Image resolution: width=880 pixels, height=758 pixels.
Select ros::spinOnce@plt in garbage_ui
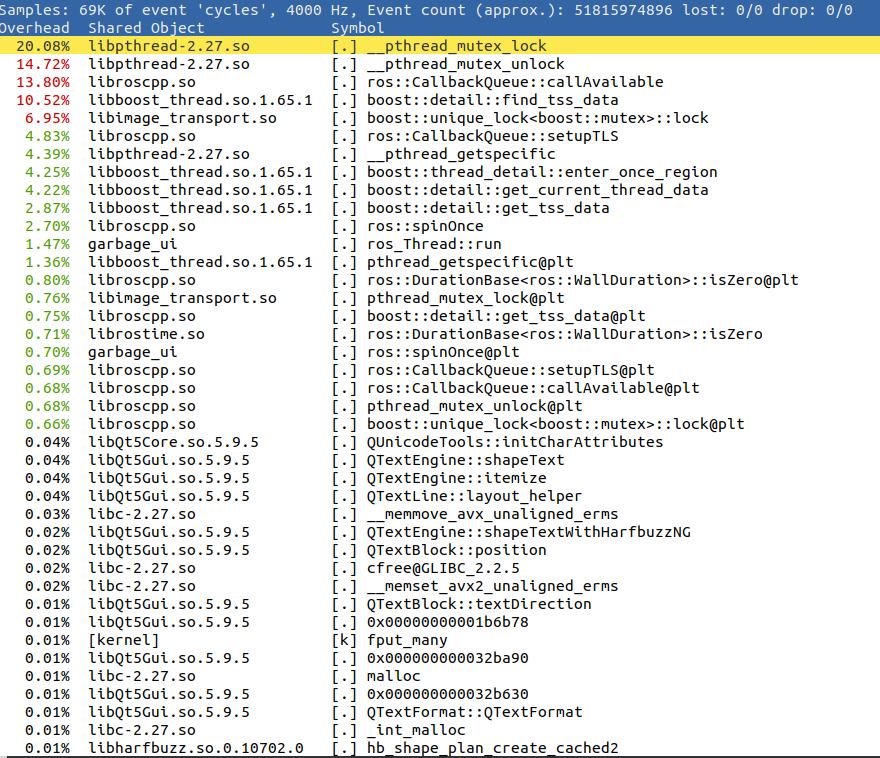click(440, 352)
